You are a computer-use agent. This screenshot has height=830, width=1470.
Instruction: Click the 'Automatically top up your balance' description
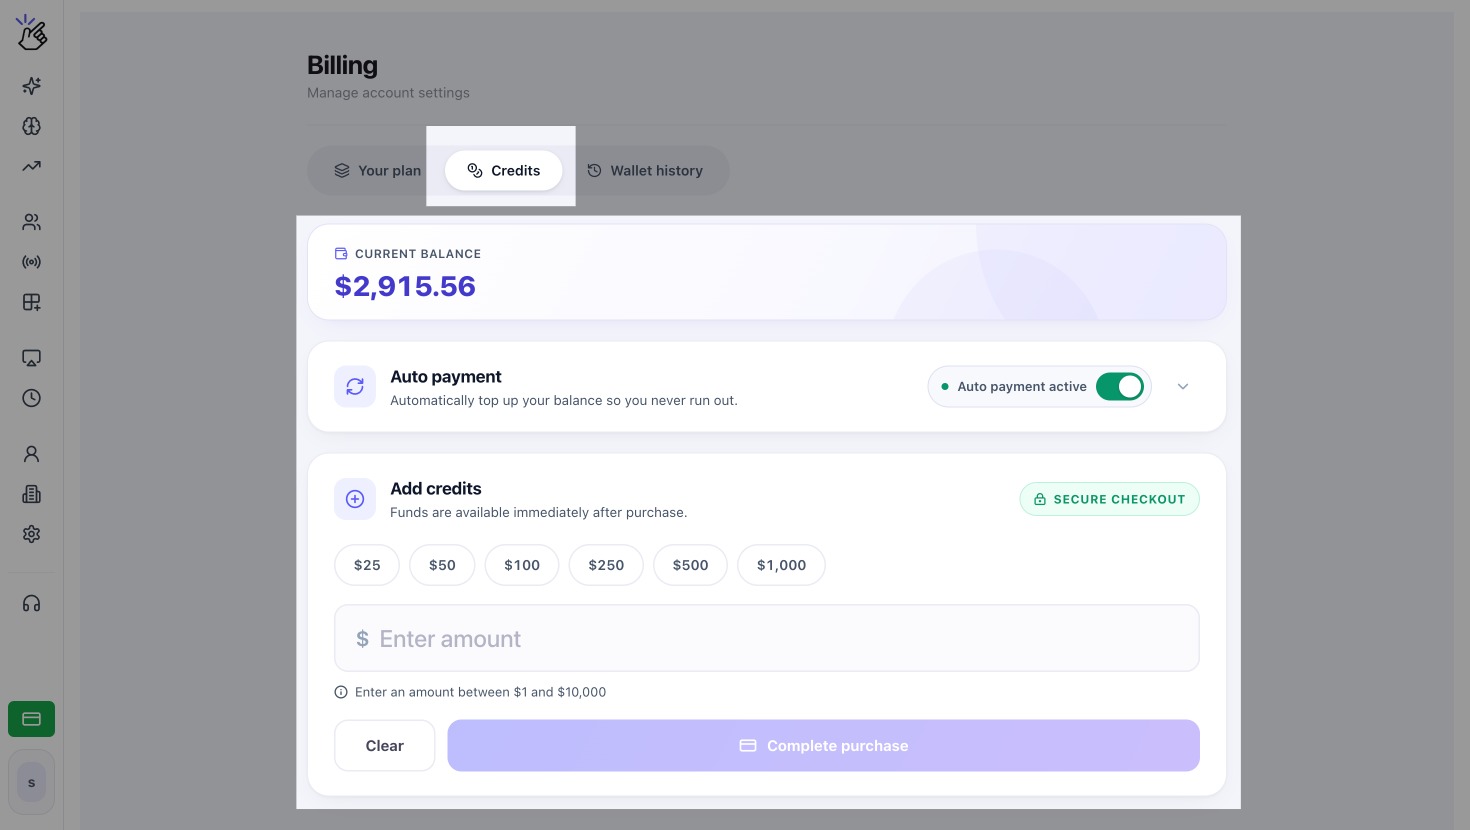[564, 400]
